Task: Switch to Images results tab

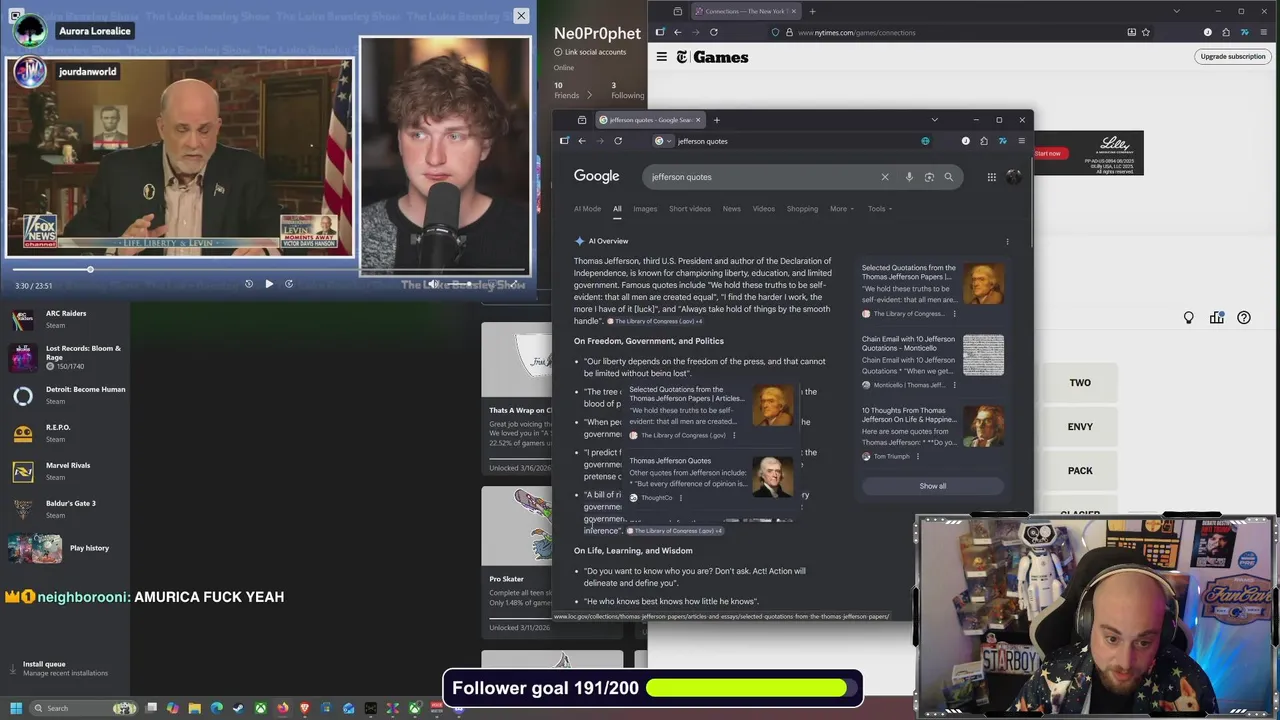Action: 645,209
